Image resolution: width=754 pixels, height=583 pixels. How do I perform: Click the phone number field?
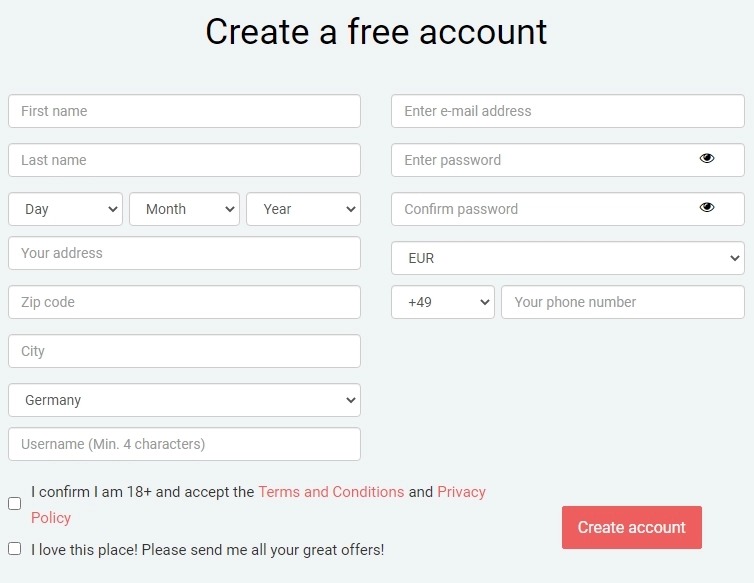click(x=622, y=302)
